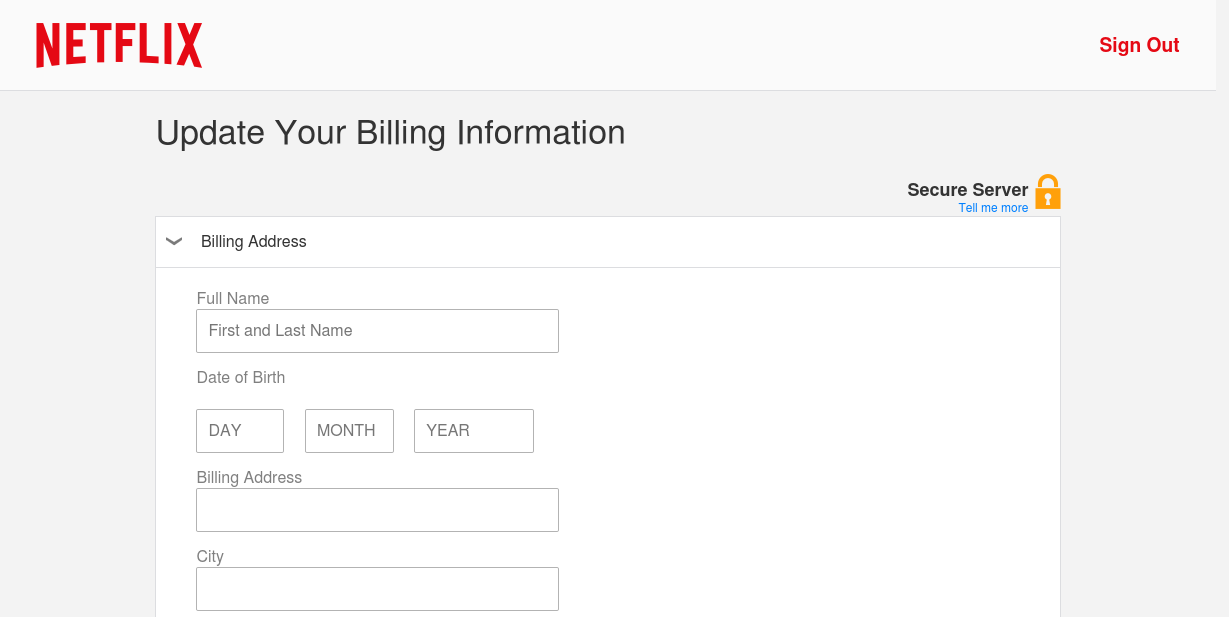This screenshot has width=1229, height=617.
Task: Collapse the Billing Address section chevron
Action: point(174,241)
